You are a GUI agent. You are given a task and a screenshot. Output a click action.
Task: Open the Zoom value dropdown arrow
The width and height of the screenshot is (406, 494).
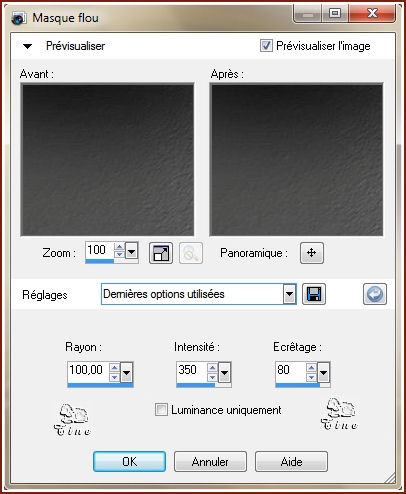(131, 250)
